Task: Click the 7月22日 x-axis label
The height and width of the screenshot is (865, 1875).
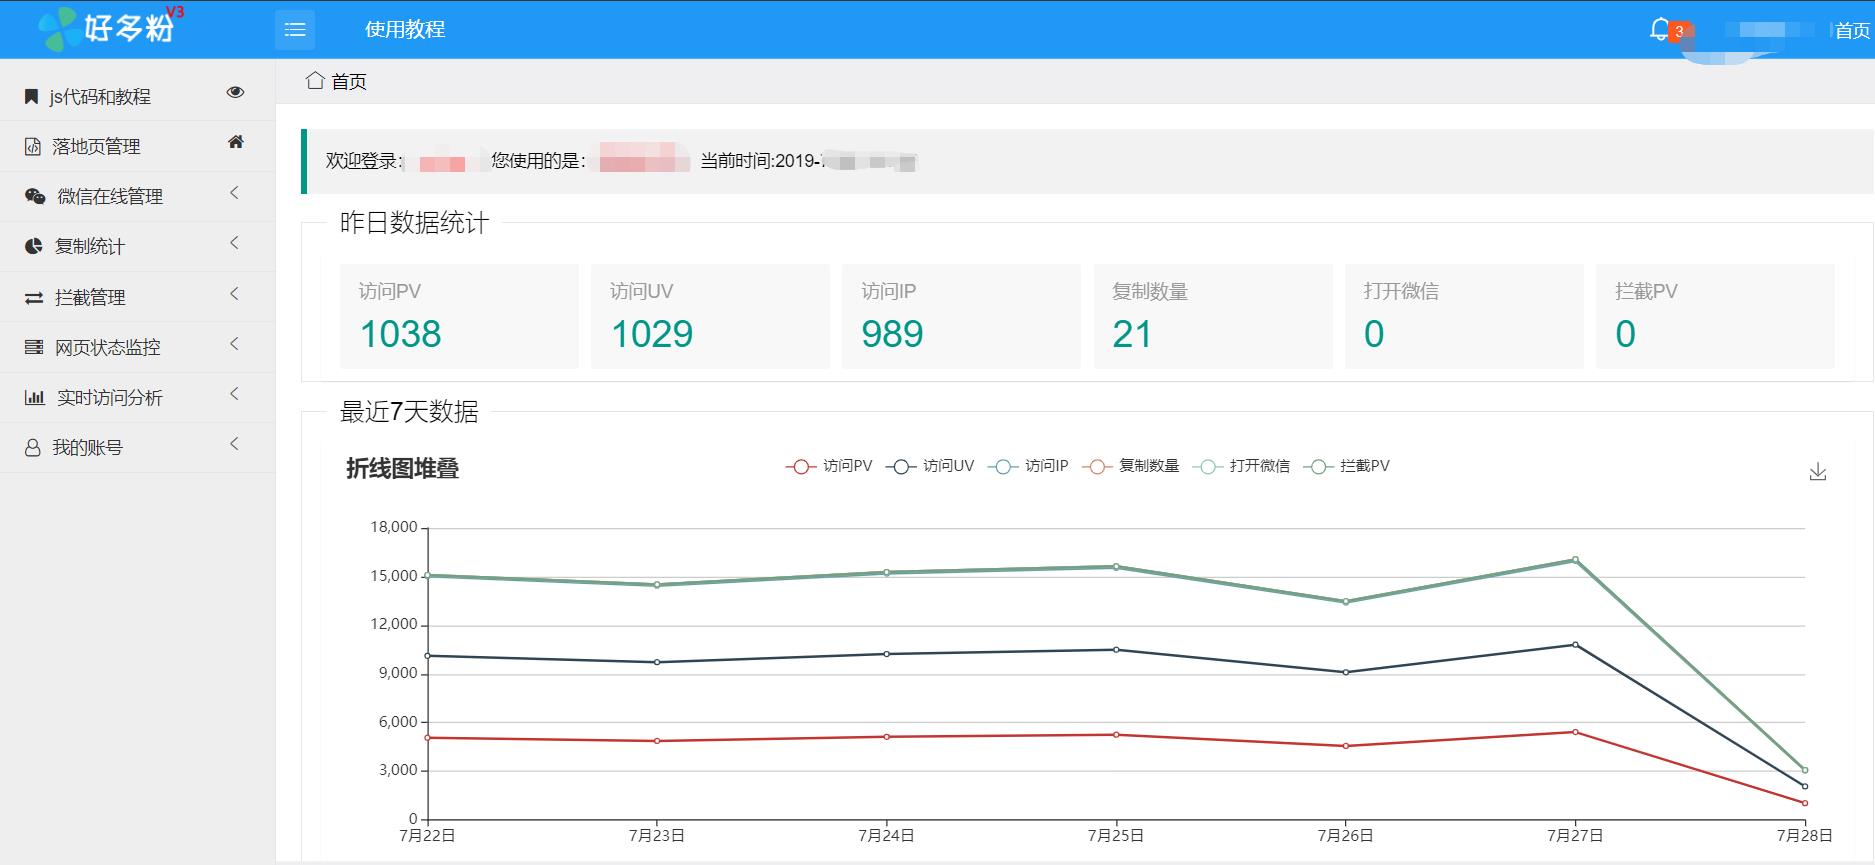Action: 427,836
